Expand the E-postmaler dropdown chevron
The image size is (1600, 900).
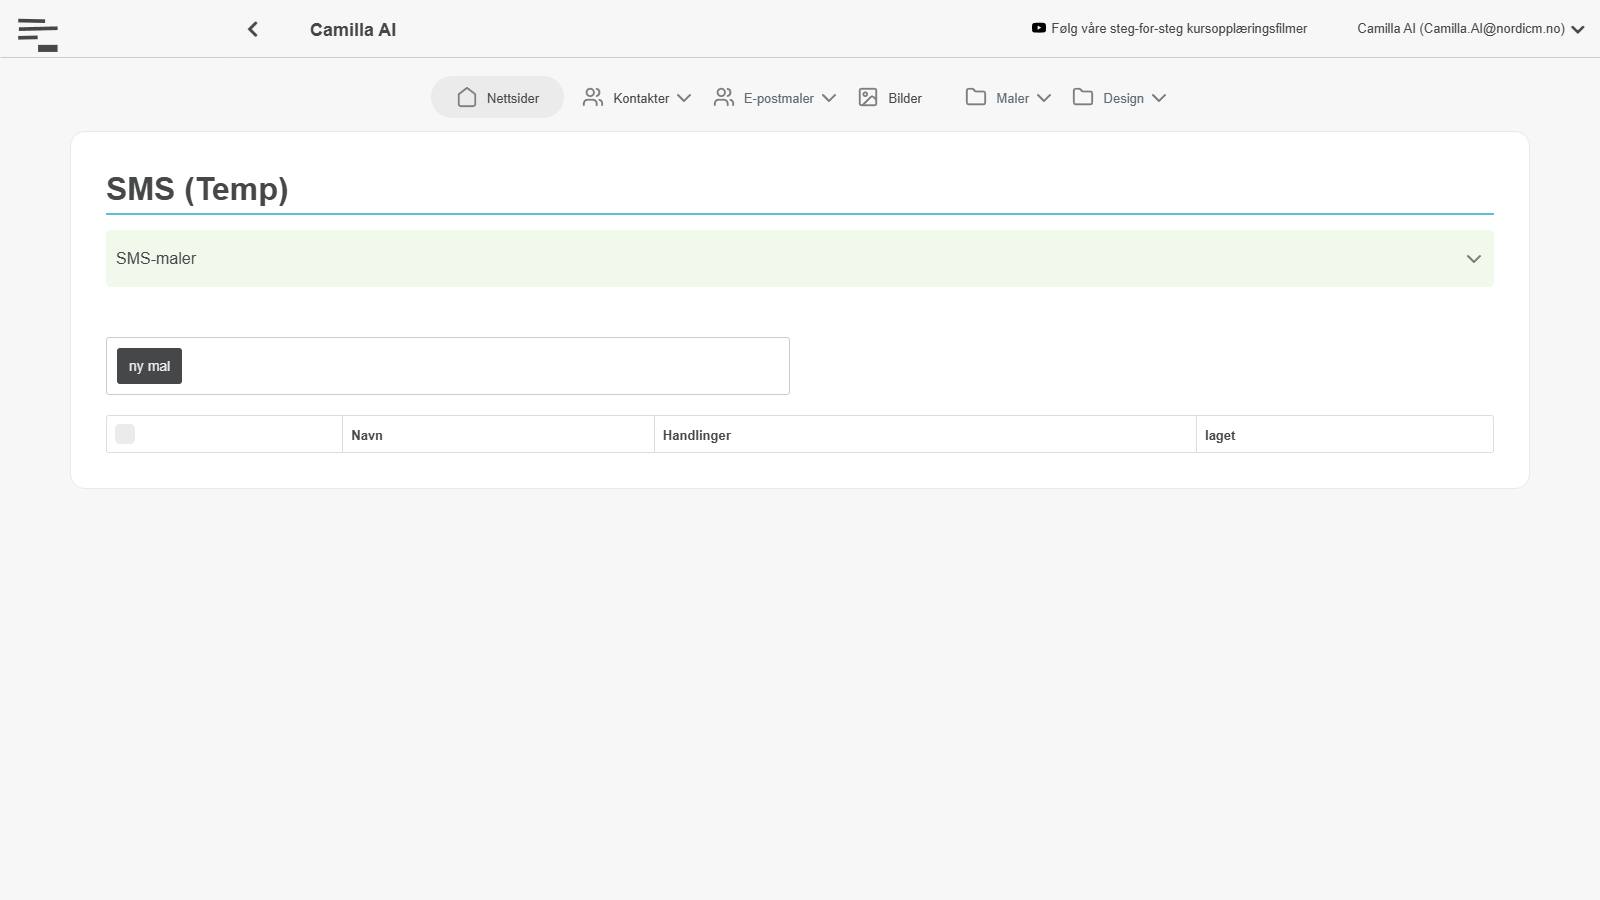(829, 98)
